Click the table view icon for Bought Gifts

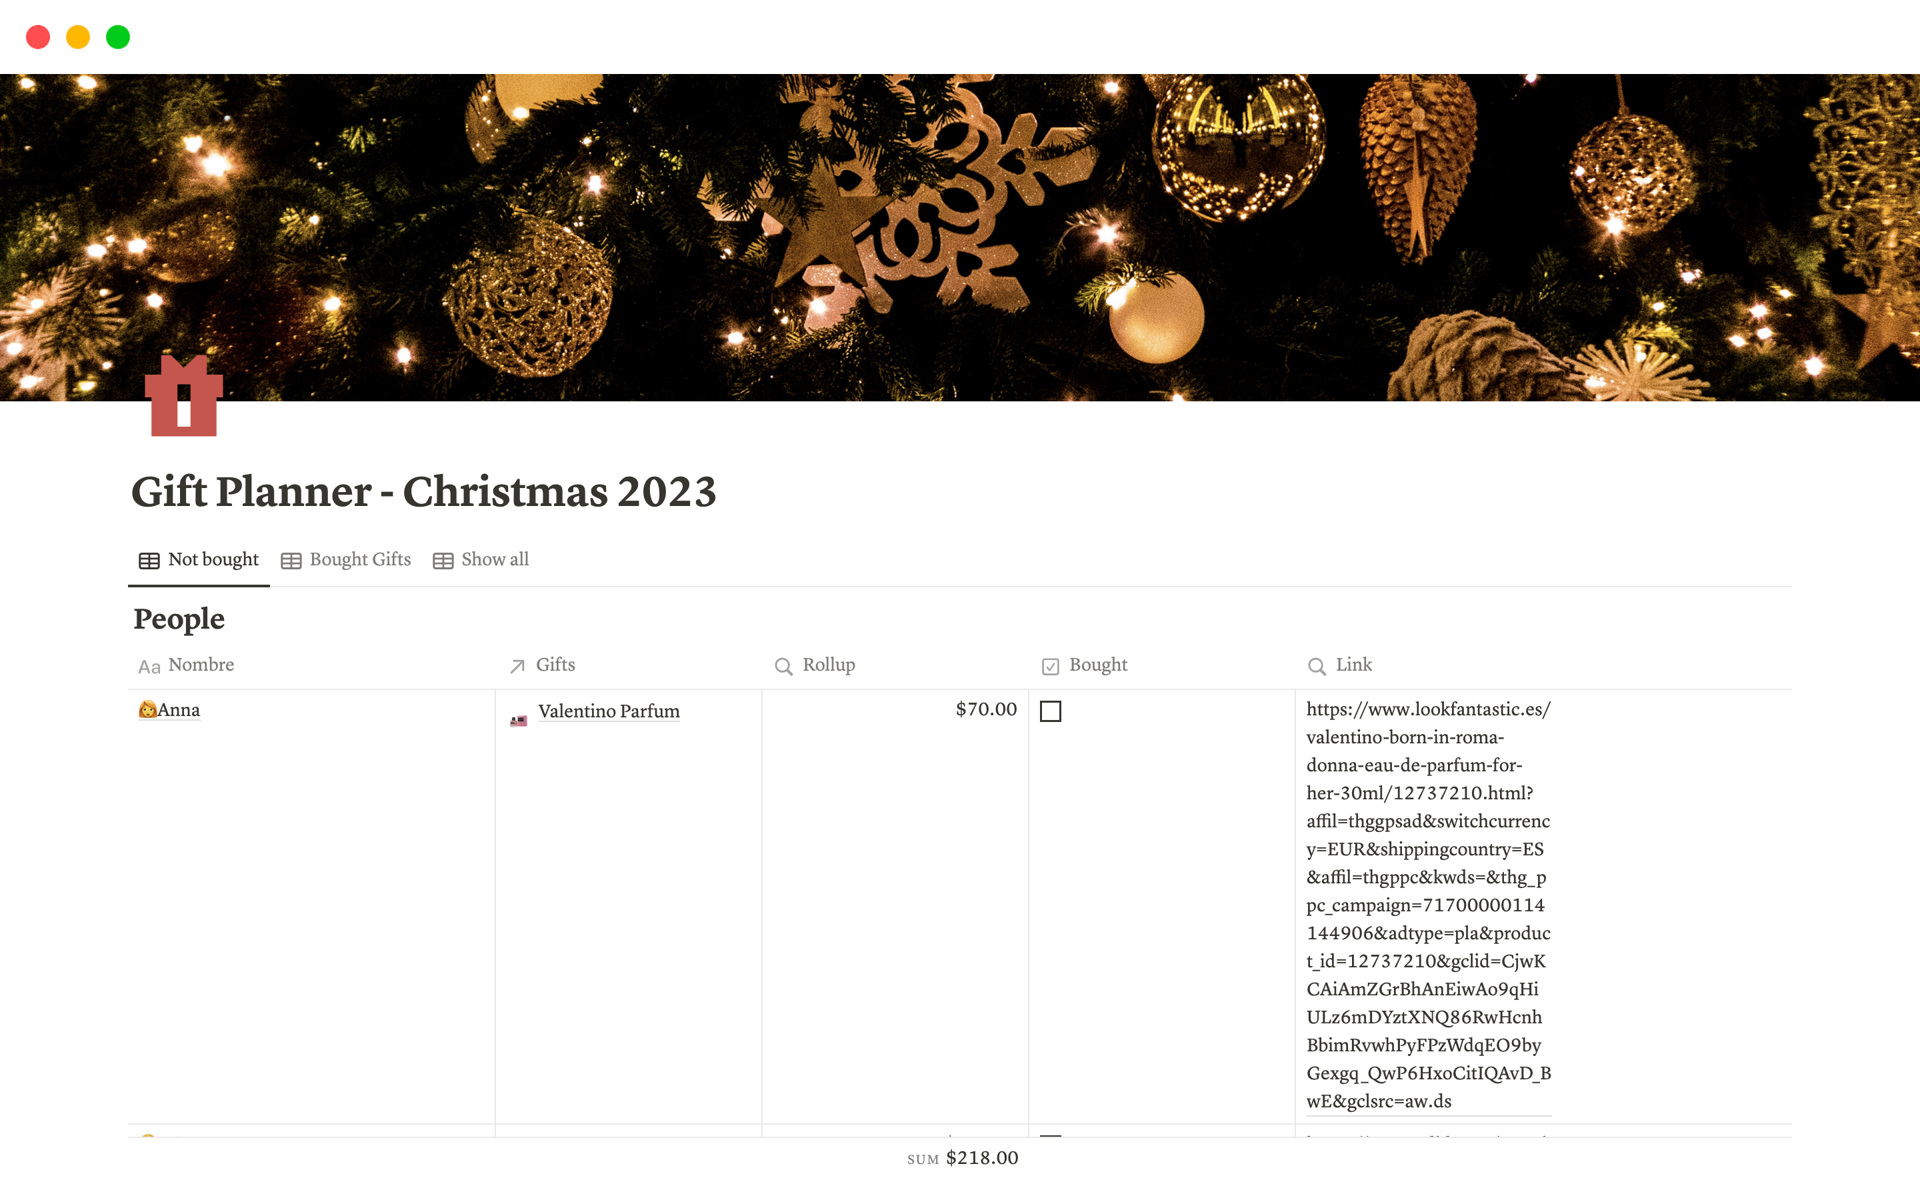coord(290,560)
